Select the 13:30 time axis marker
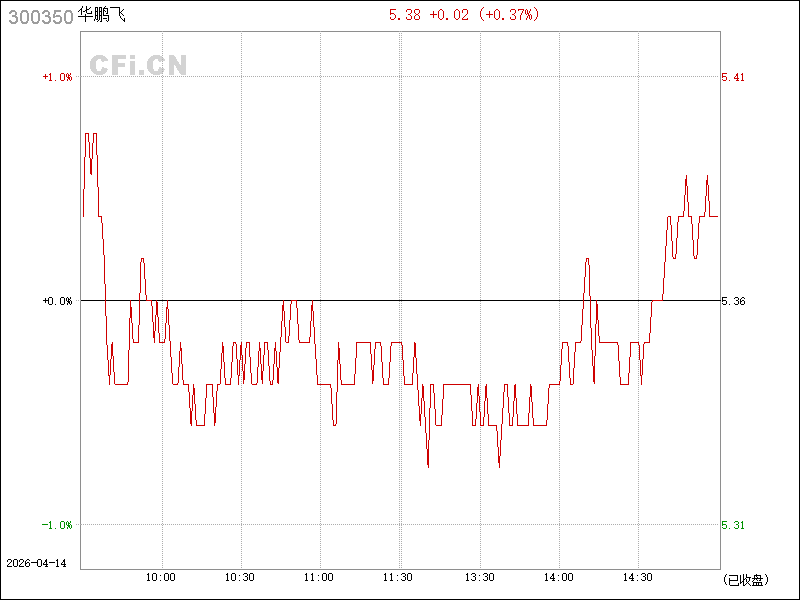The width and height of the screenshot is (800, 600). (479, 578)
